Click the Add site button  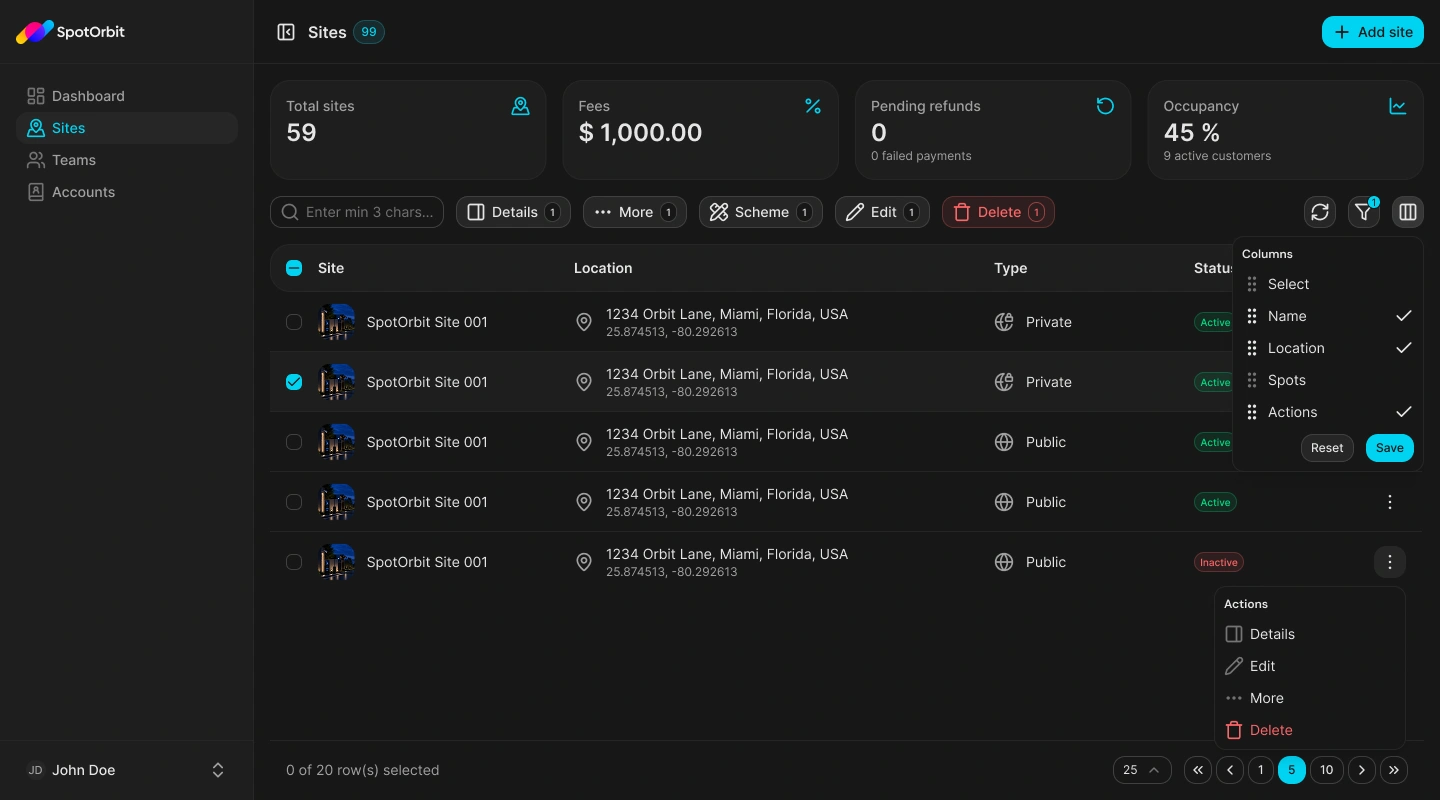click(1373, 32)
